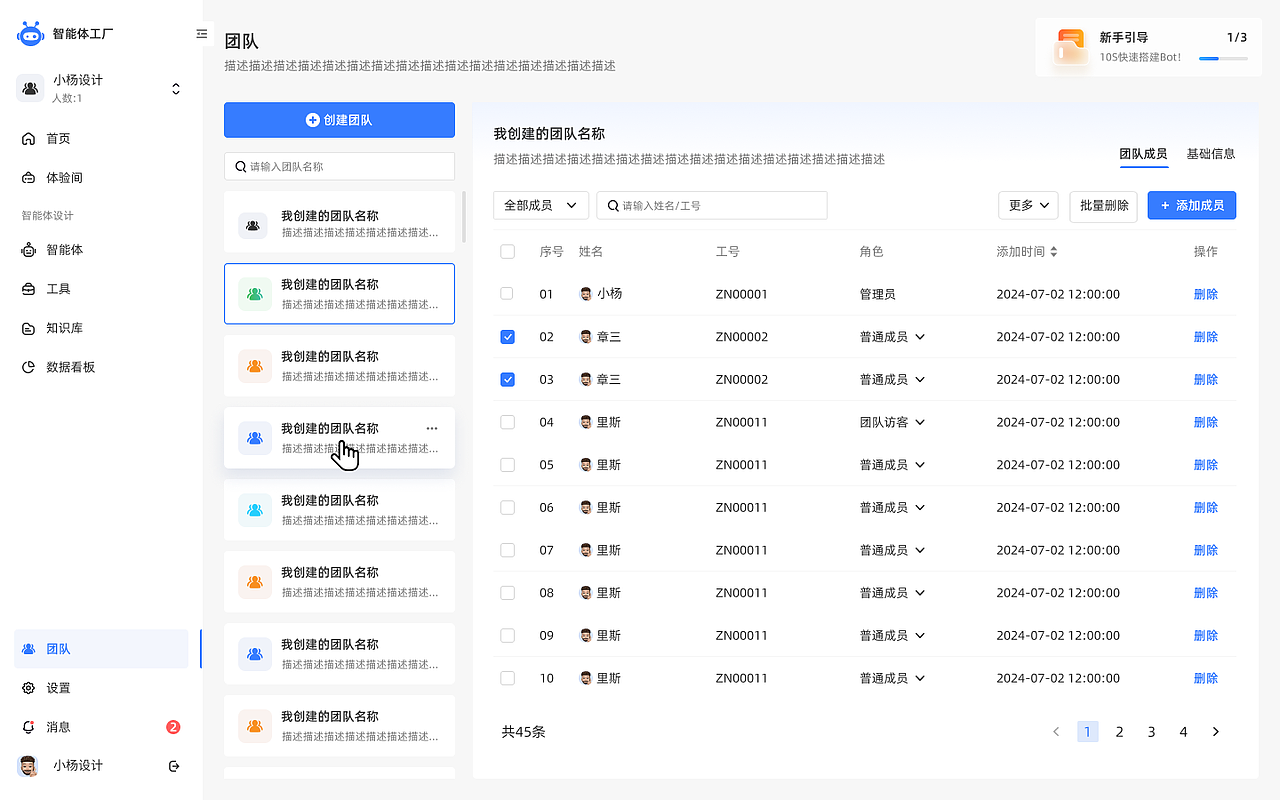This screenshot has width=1280, height=800.
Task: Open the role dropdown in row 05
Action: coord(892,465)
